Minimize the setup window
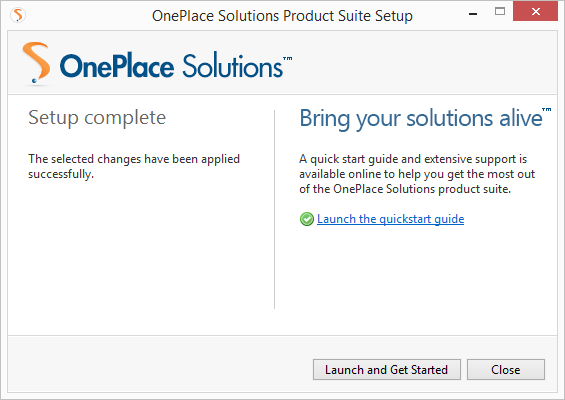Image resolution: width=565 pixels, height=400 pixels. tap(473, 14)
